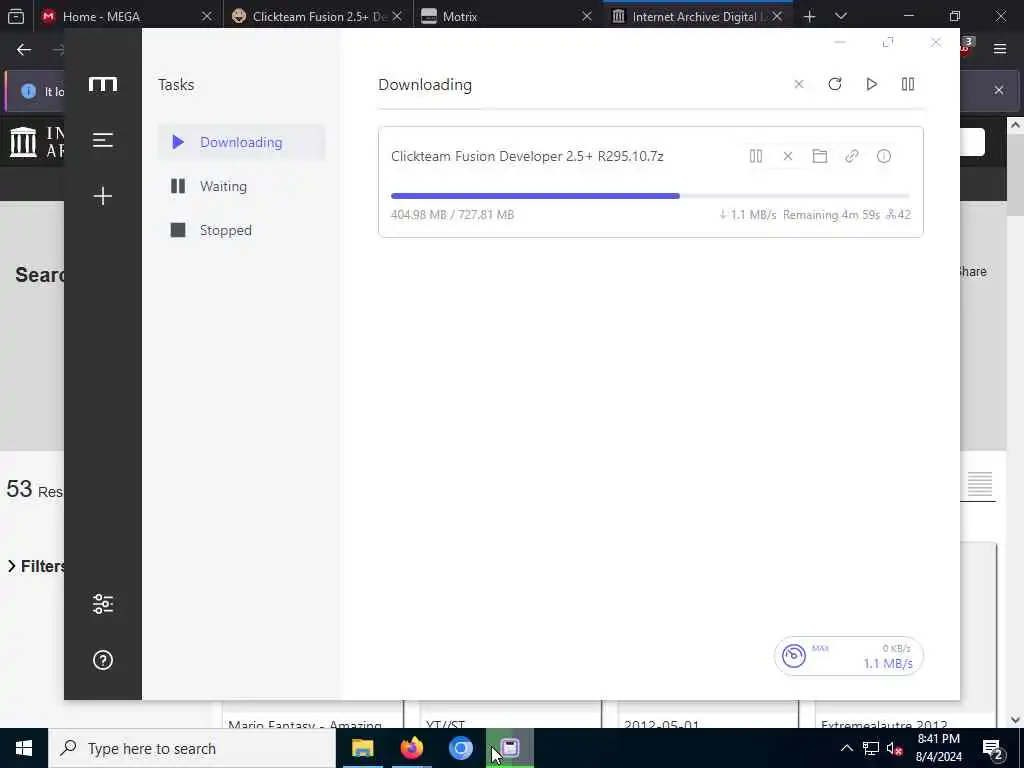The image size is (1024, 768).
Task: Open the speedometer speed limit widget
Action: coord(848,656)
